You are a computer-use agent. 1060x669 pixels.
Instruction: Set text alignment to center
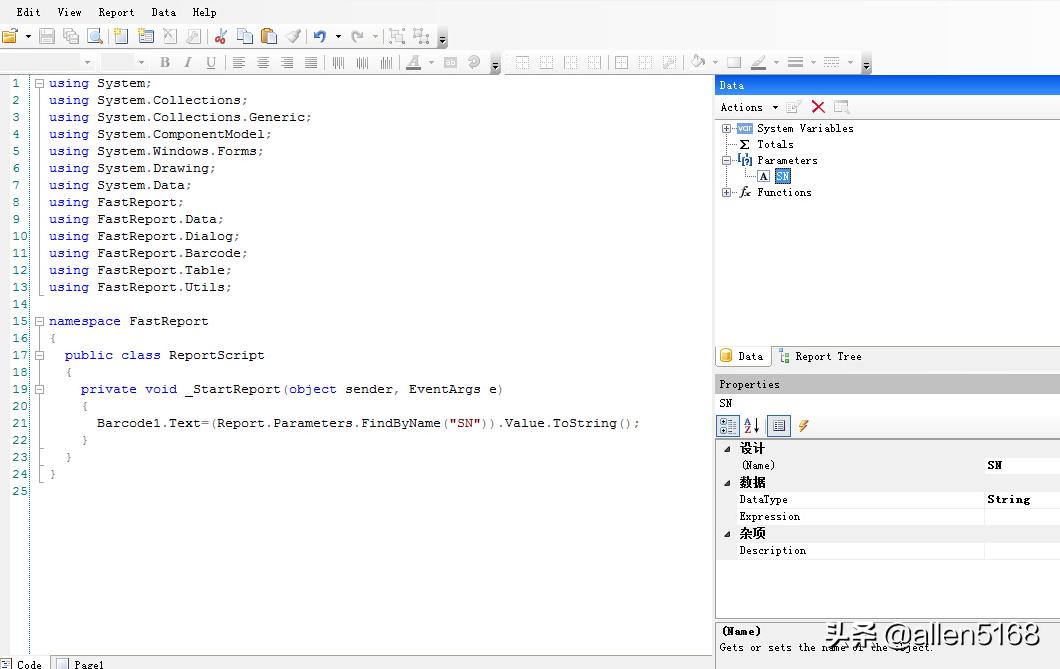coord(263,62)
